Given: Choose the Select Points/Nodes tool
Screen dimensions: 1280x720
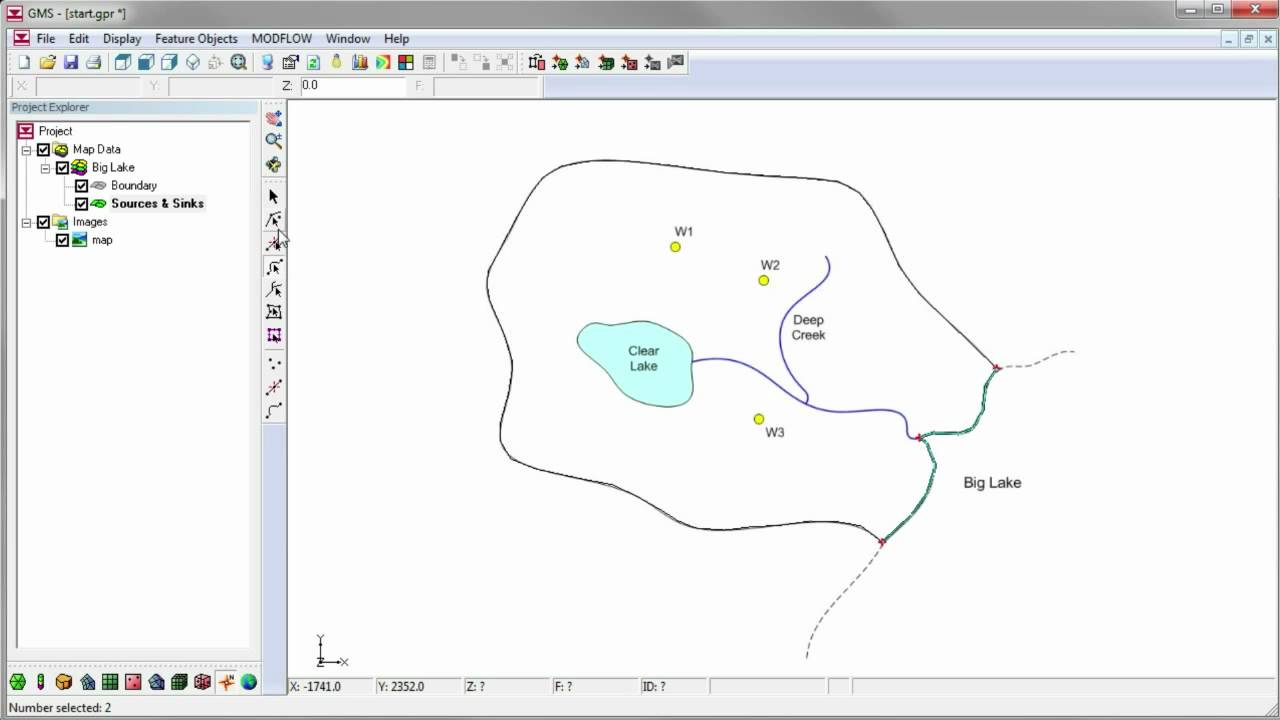Looking at the screenshot, I should [x=274, y=219].
